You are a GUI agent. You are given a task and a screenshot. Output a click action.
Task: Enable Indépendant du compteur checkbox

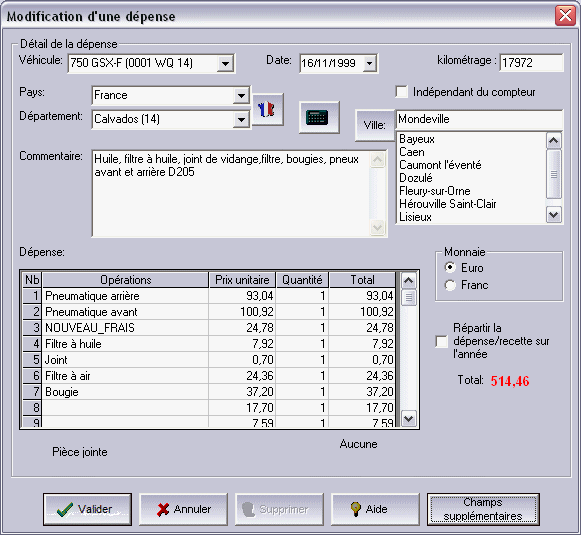(402, 92)
